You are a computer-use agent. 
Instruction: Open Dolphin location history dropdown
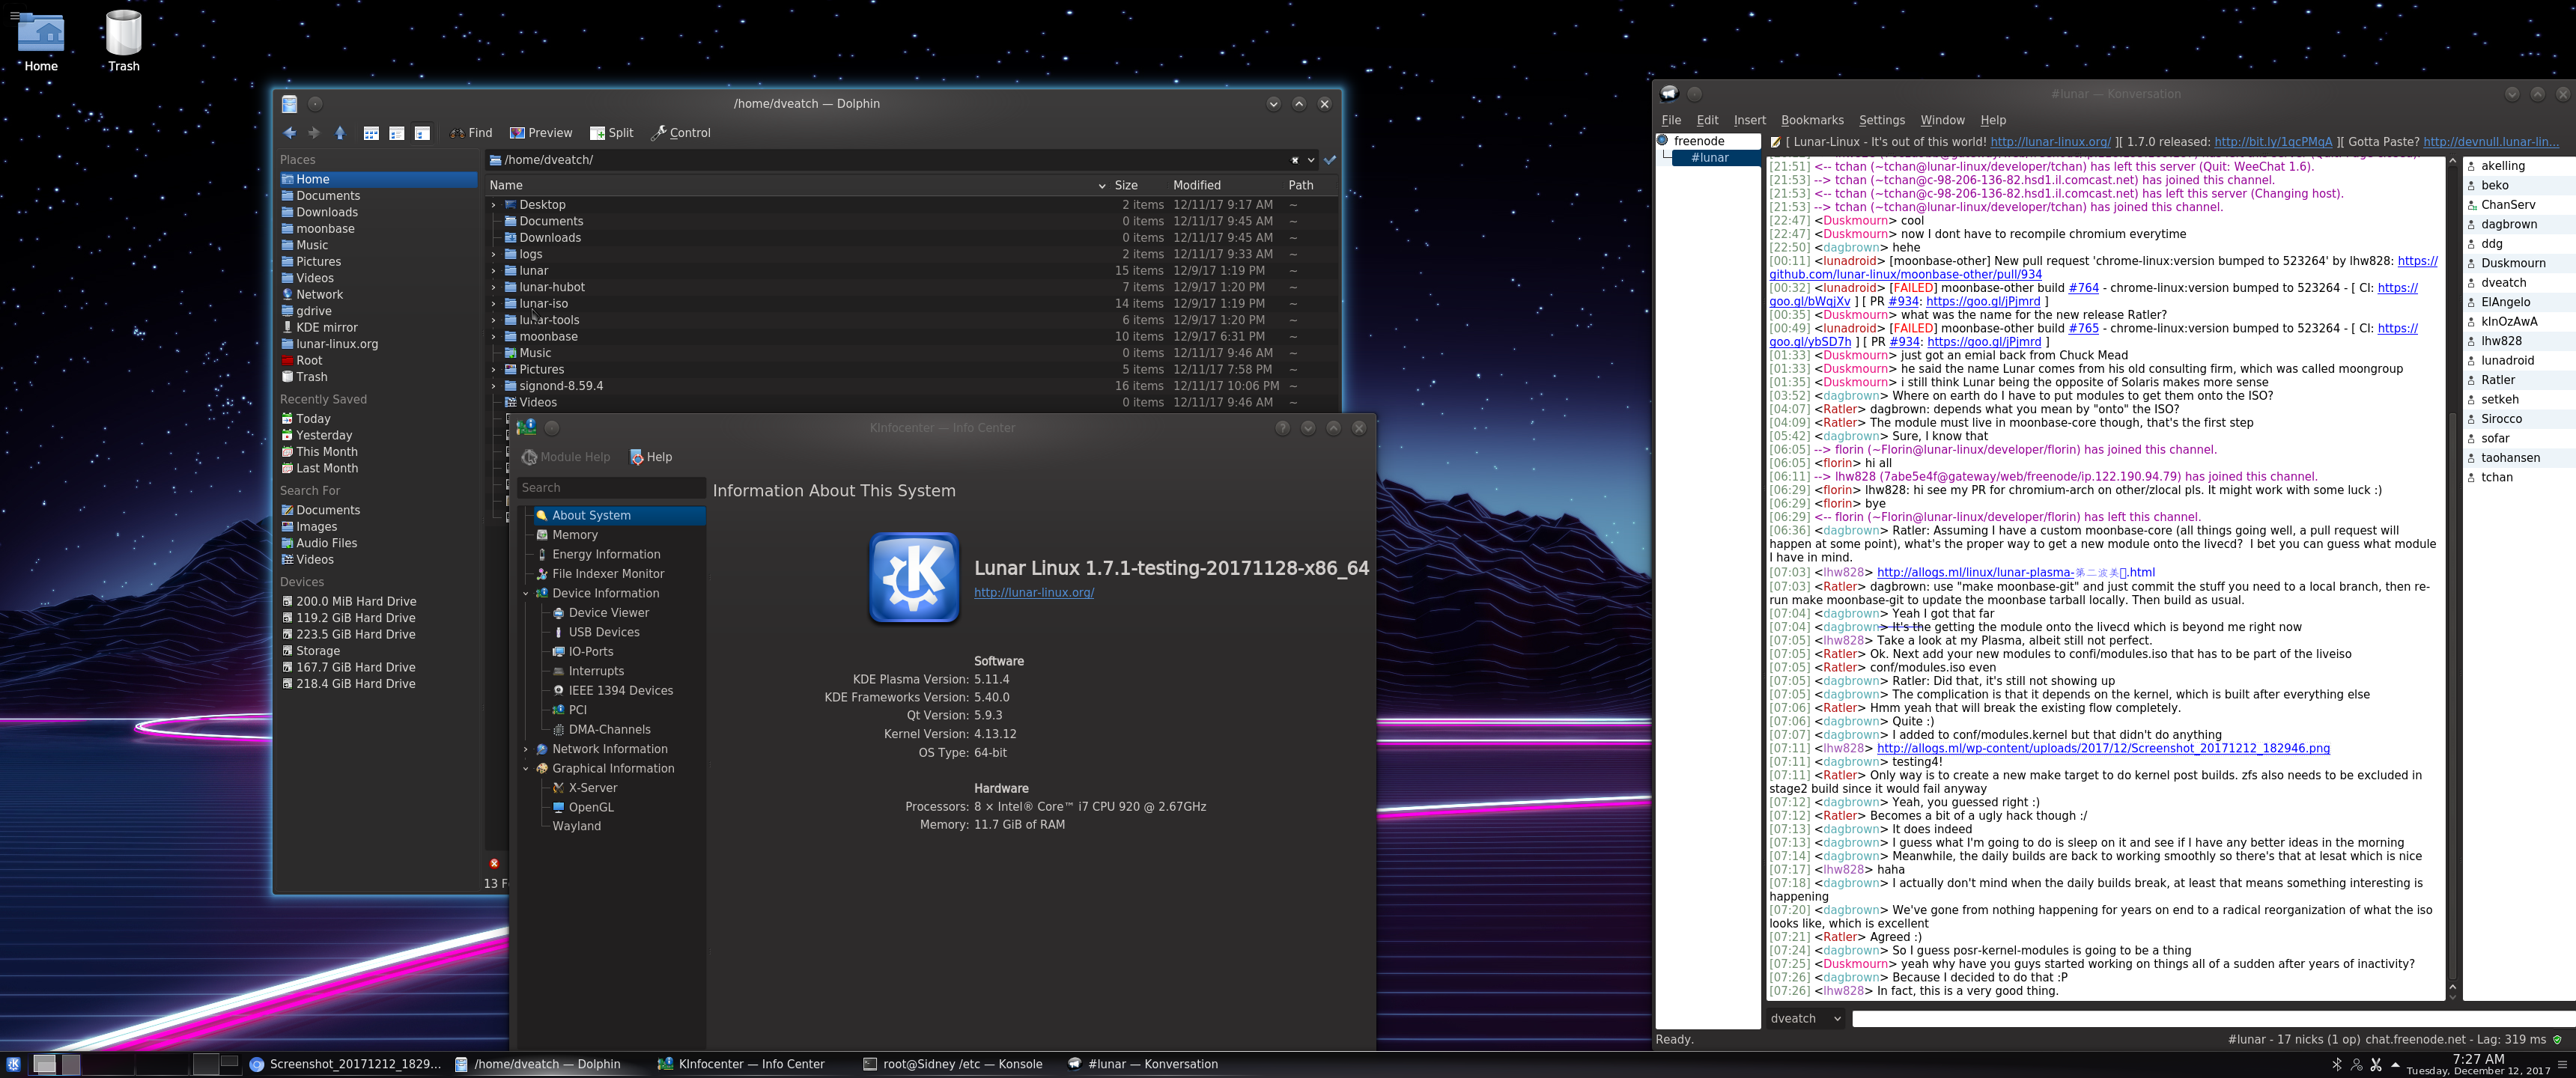click(1311, 160)
